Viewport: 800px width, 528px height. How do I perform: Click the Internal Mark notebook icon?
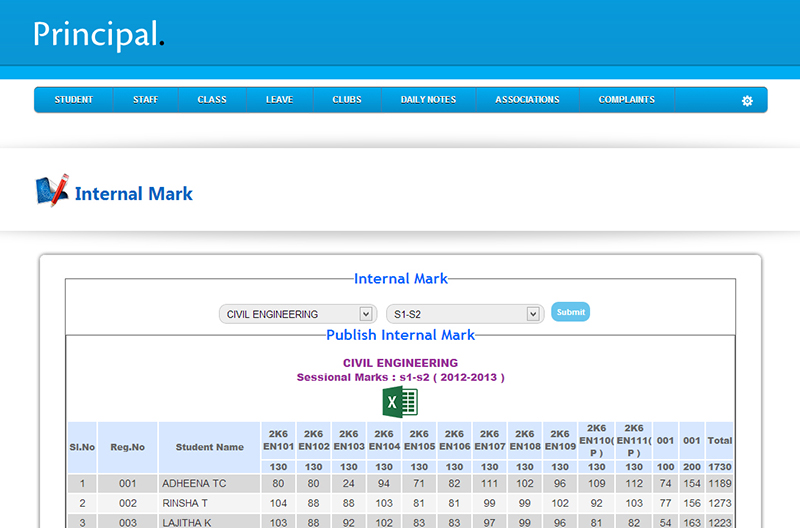coord(52,191)
